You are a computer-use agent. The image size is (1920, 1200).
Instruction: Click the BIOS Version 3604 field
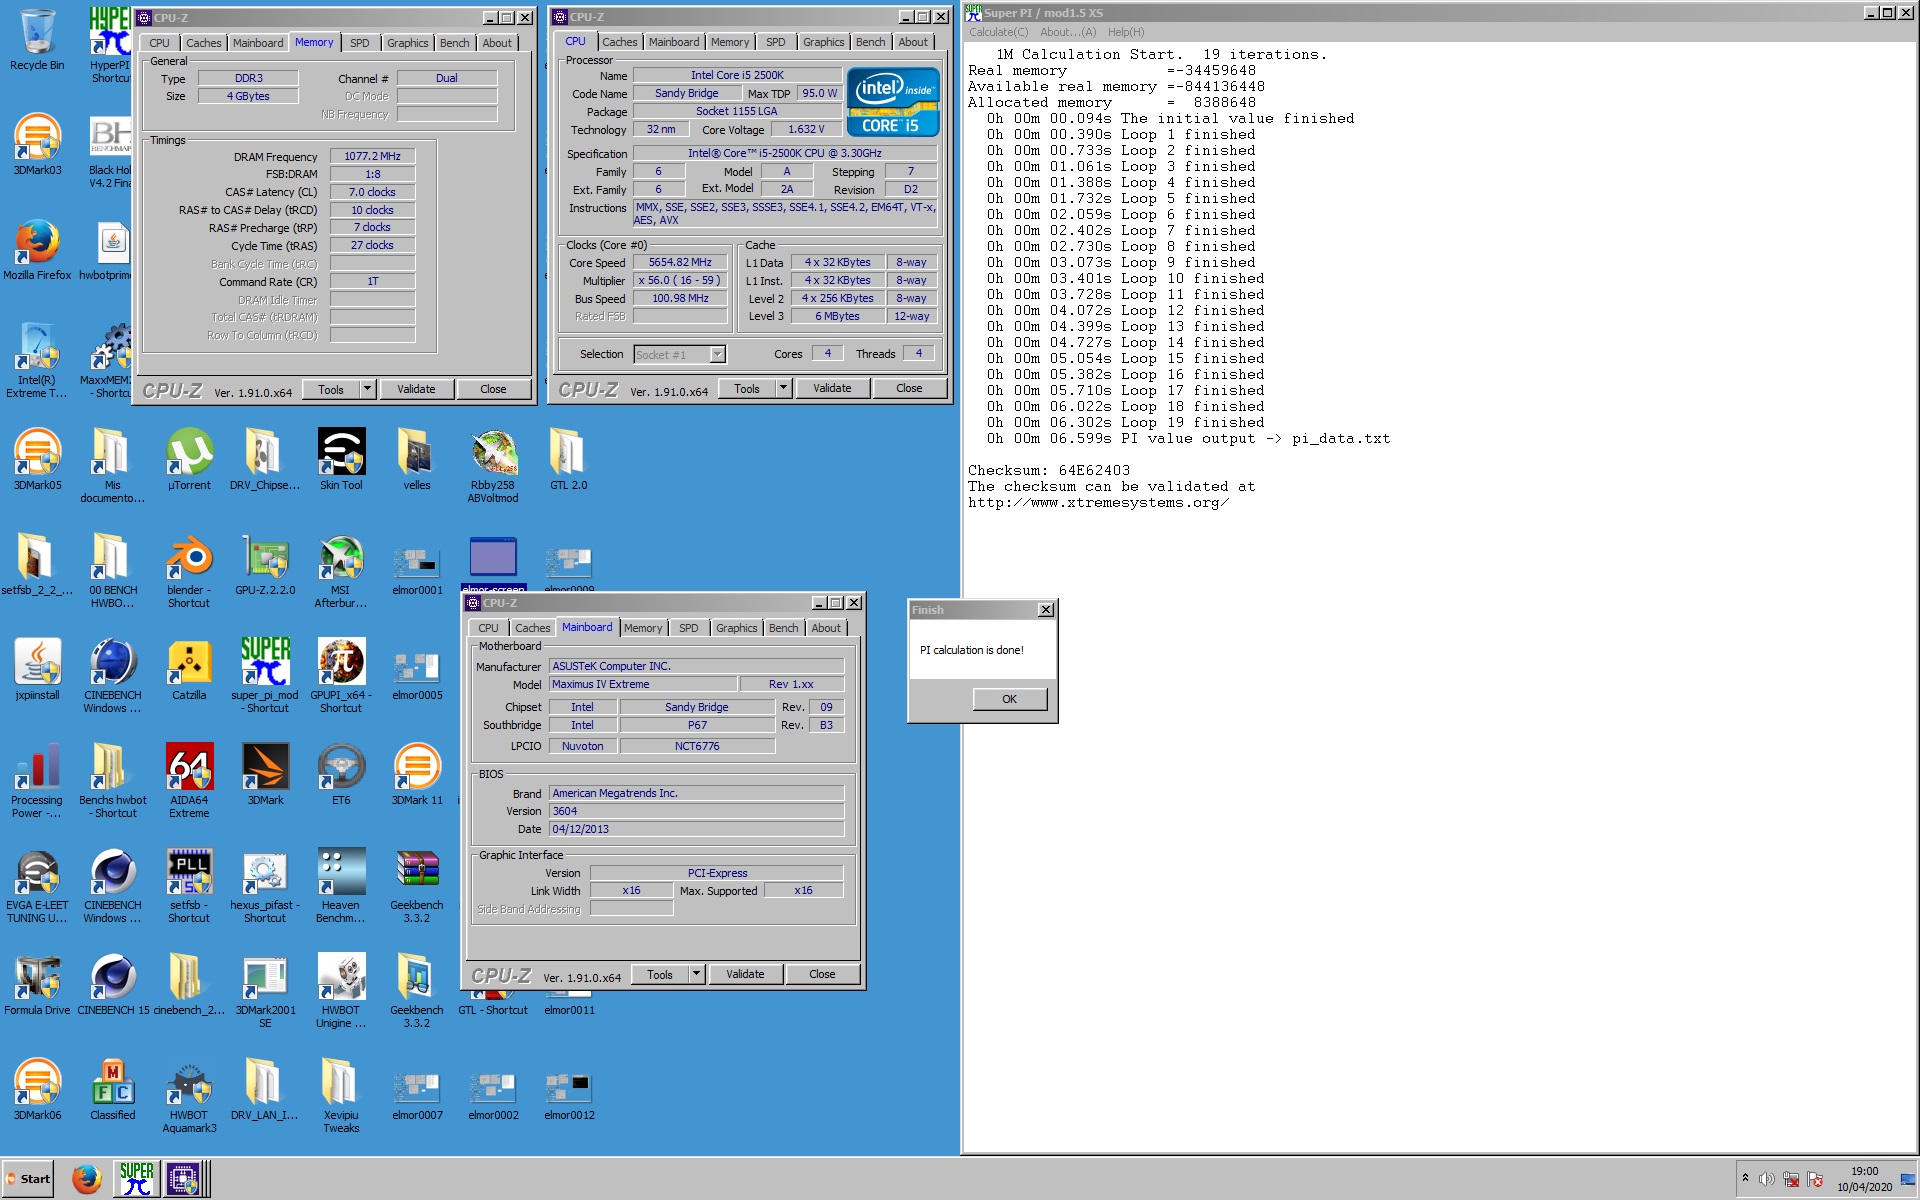[x=696, y=811]
